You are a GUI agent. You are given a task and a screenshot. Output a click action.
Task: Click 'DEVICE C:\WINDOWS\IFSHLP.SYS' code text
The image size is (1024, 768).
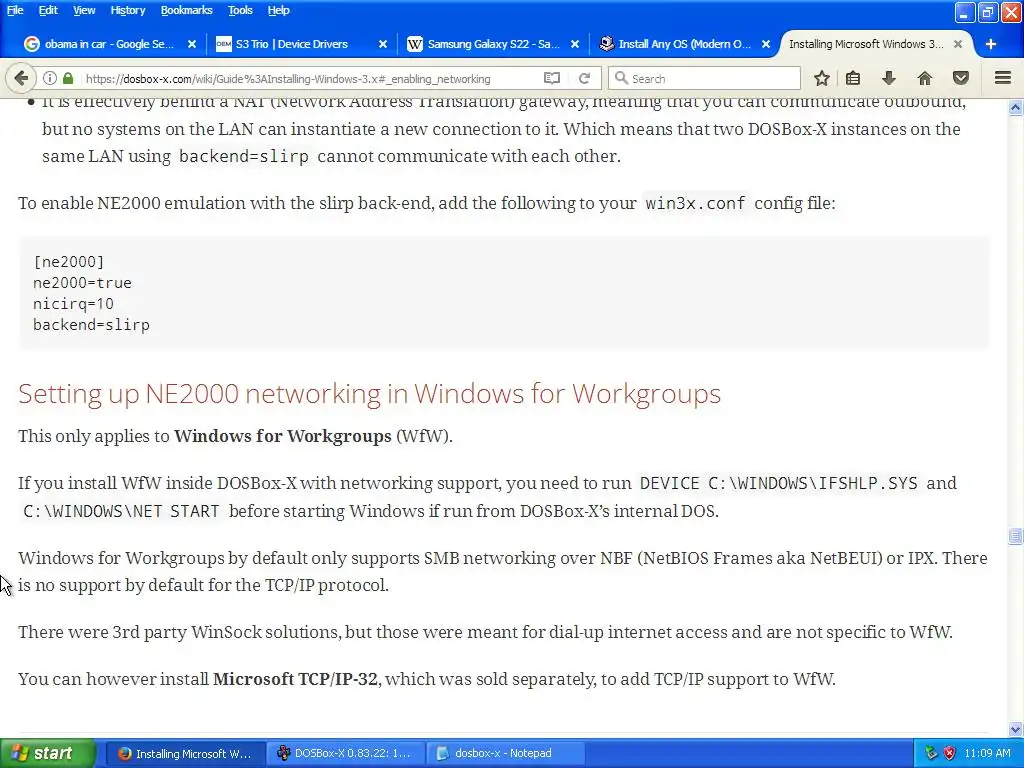pyautogui.click(x=778, y=483)
